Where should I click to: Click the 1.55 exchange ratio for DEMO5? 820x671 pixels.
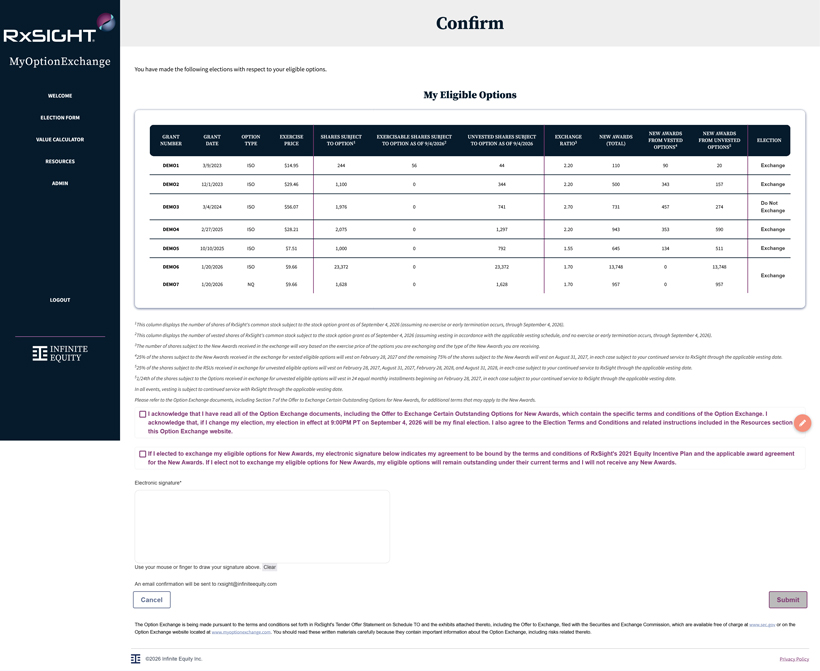568,249
